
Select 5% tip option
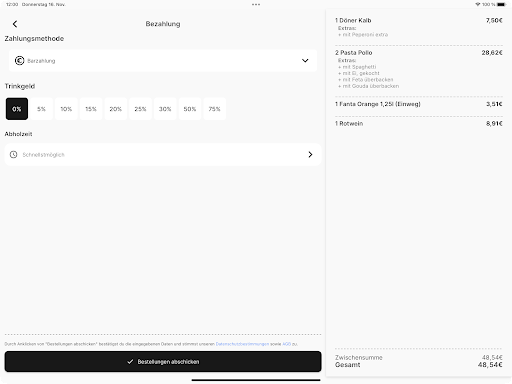click(41, 109)
